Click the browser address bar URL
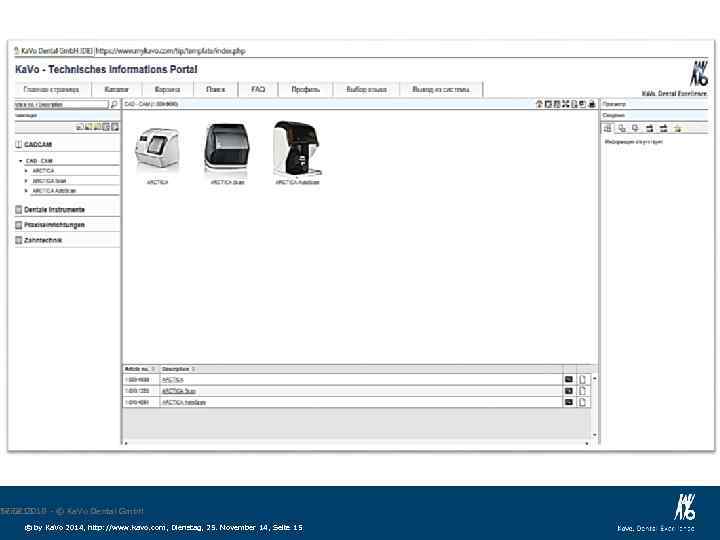 tap(170, 51)
